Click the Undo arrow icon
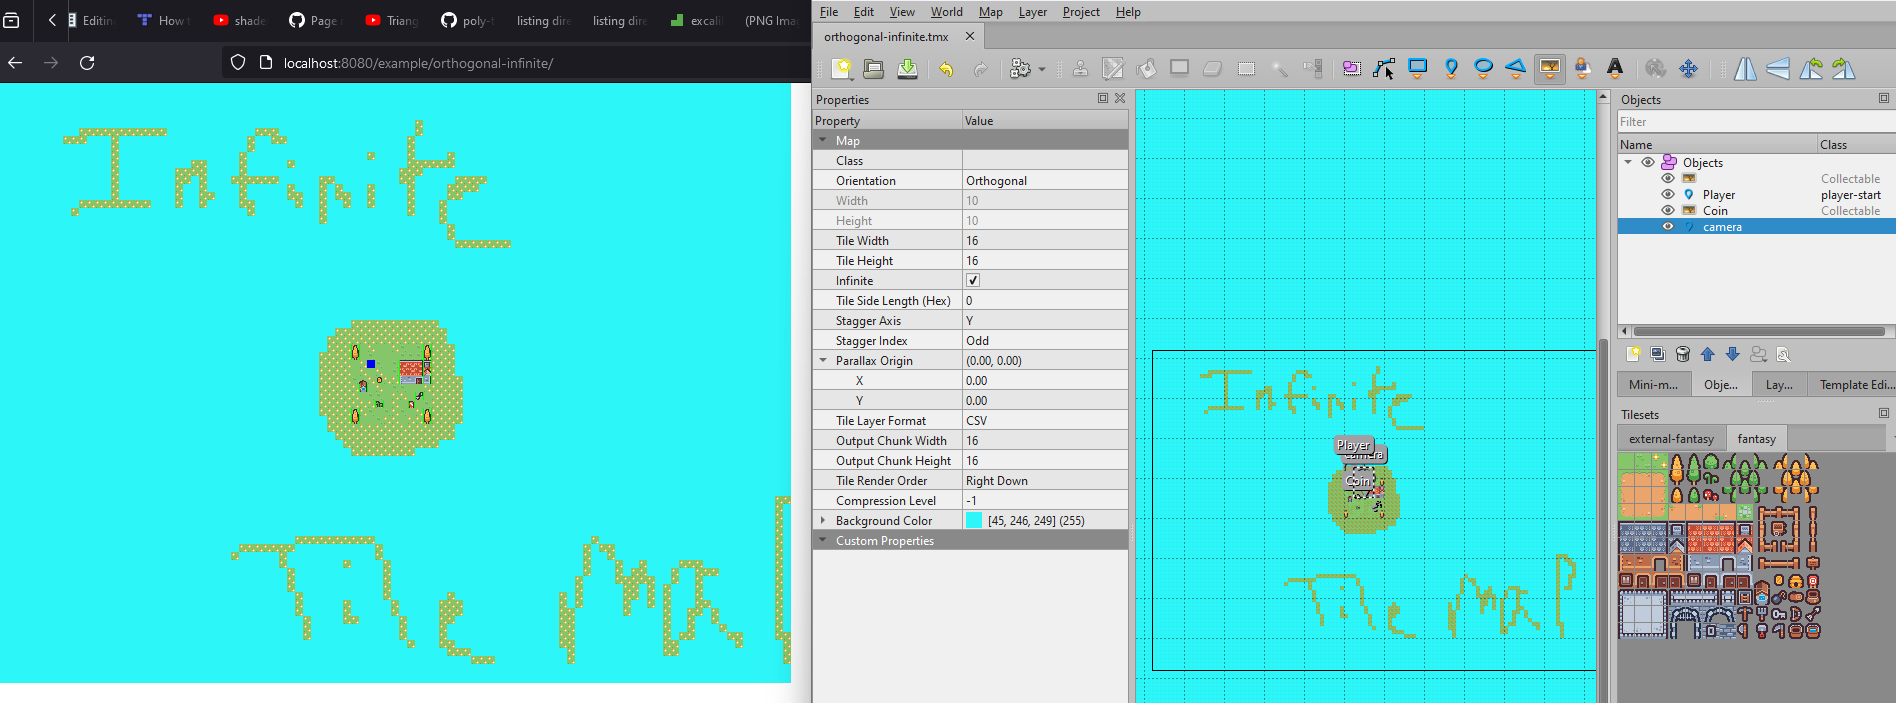Screen dimensions: 1896x703 [x=945, y=68]
